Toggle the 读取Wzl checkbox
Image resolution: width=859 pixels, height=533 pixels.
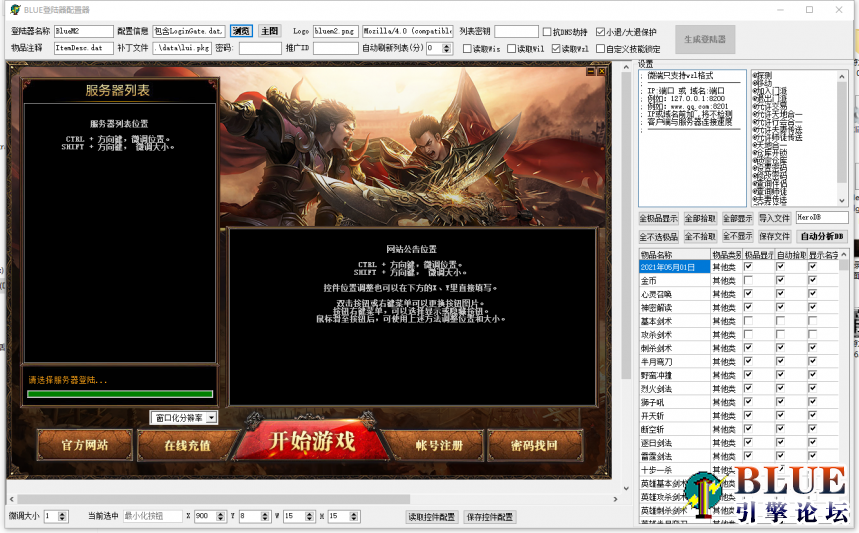556,48
